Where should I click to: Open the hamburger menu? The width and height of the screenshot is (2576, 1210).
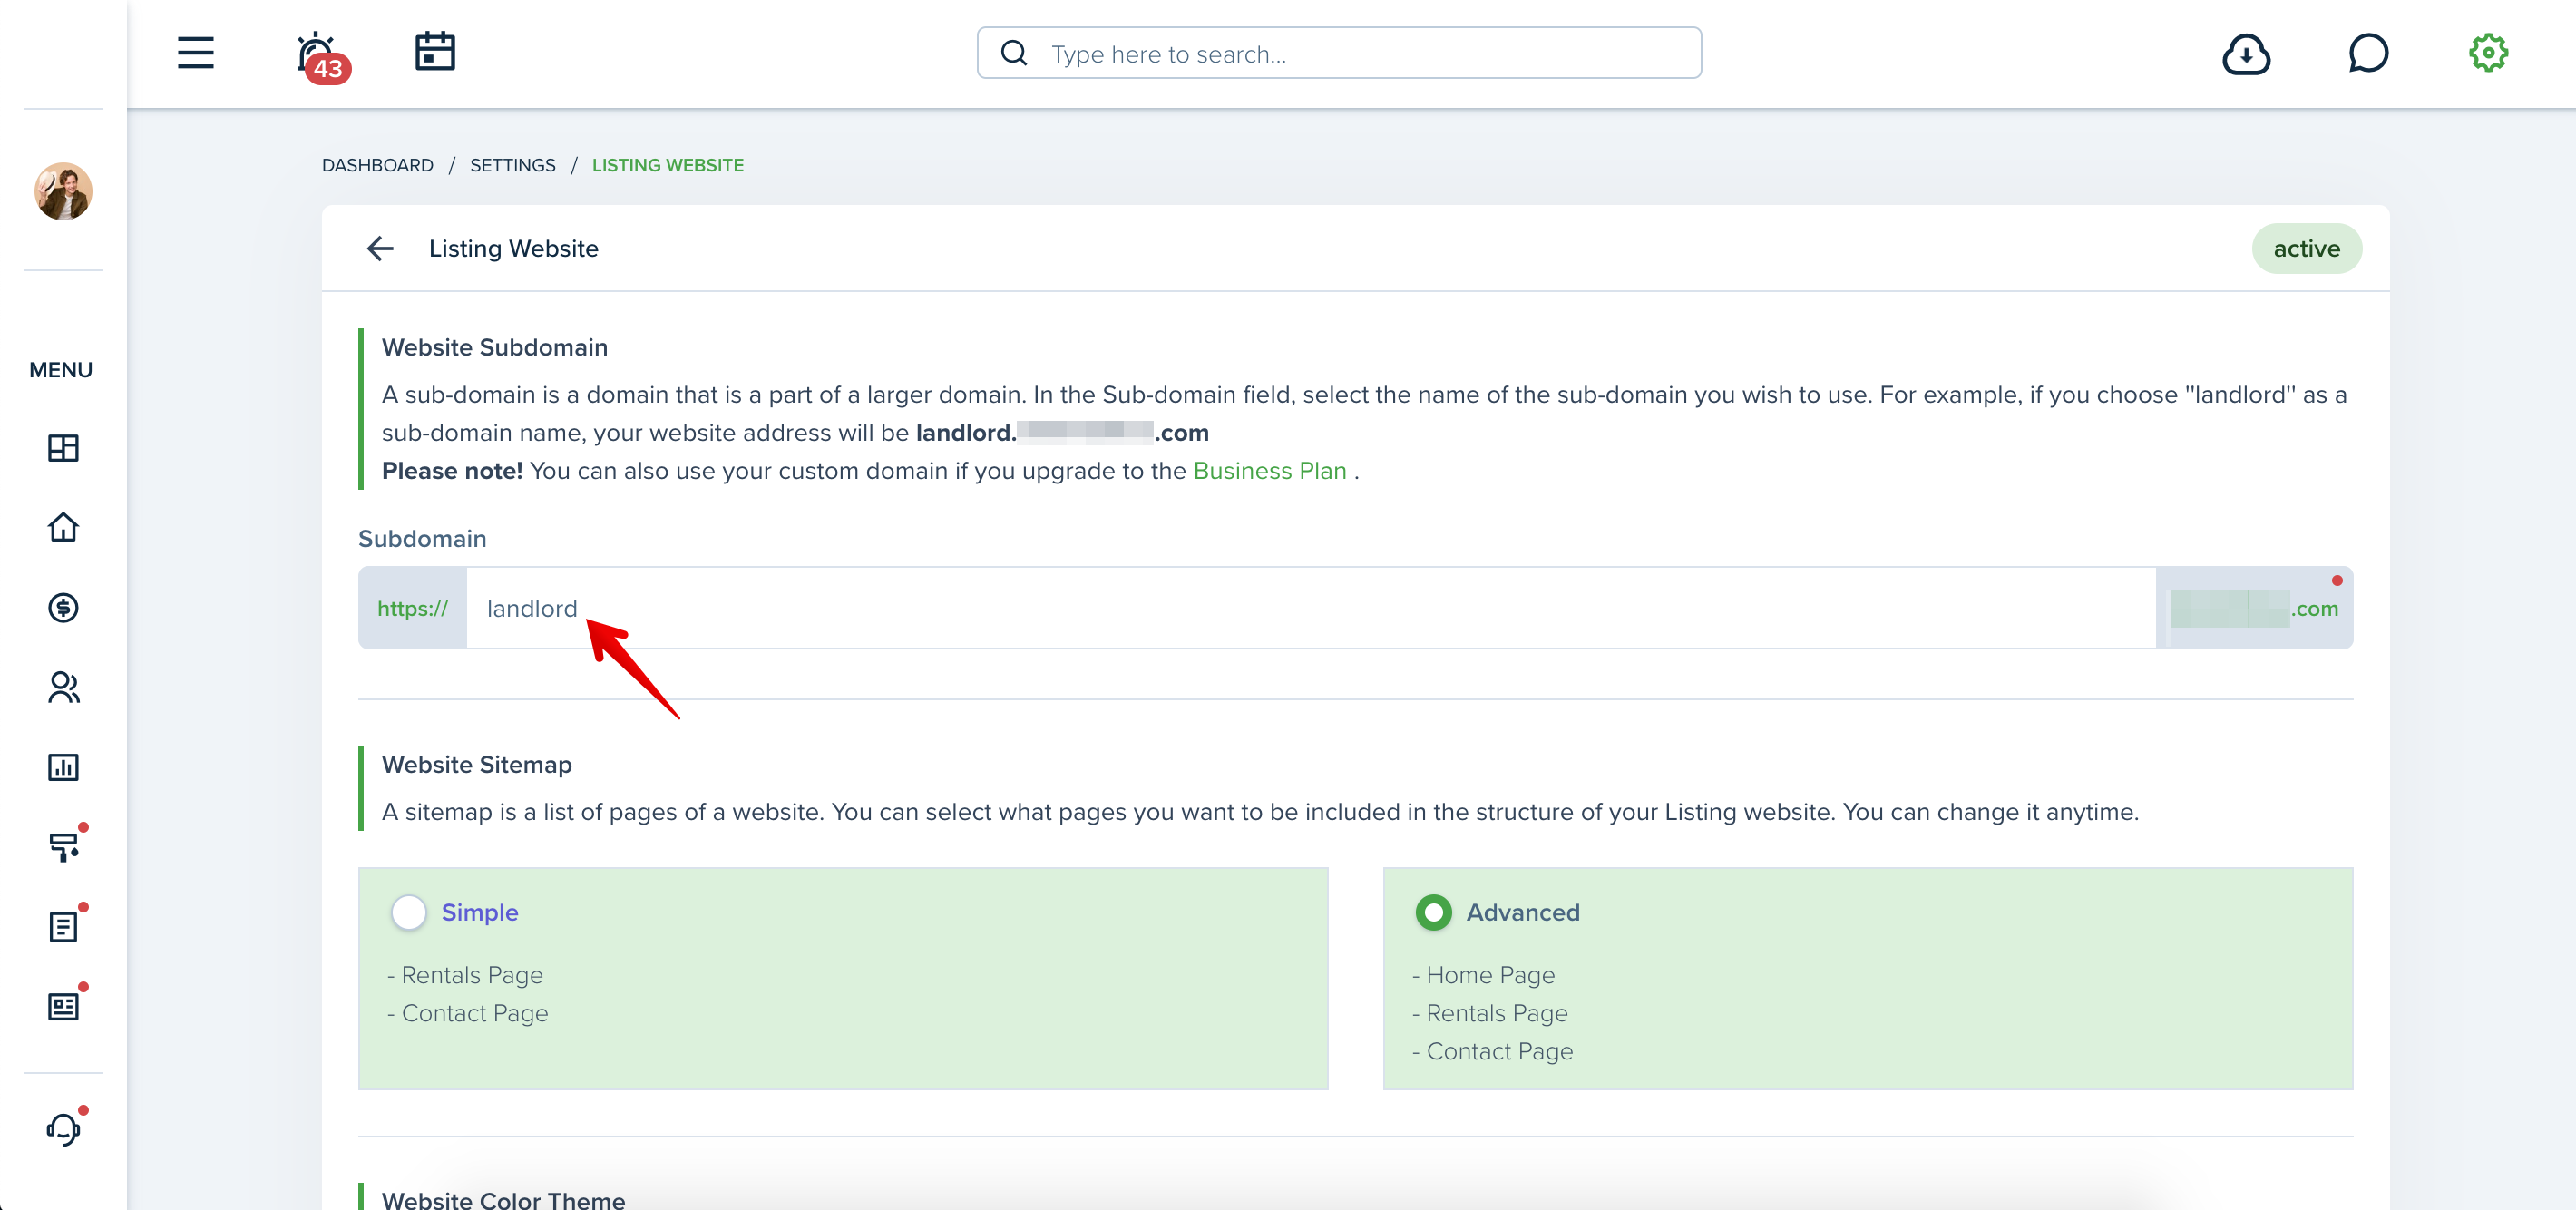pos(196,52)
